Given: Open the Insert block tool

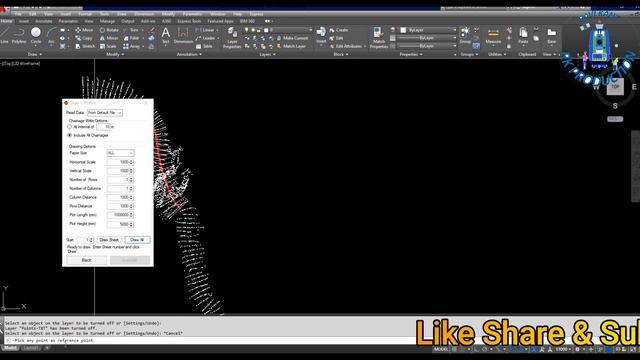Looking at the screenshot, I should click(x=321, y=35).
